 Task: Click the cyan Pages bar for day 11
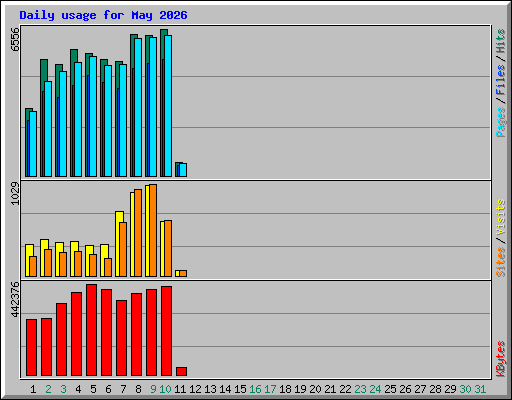tap(183, 170)
